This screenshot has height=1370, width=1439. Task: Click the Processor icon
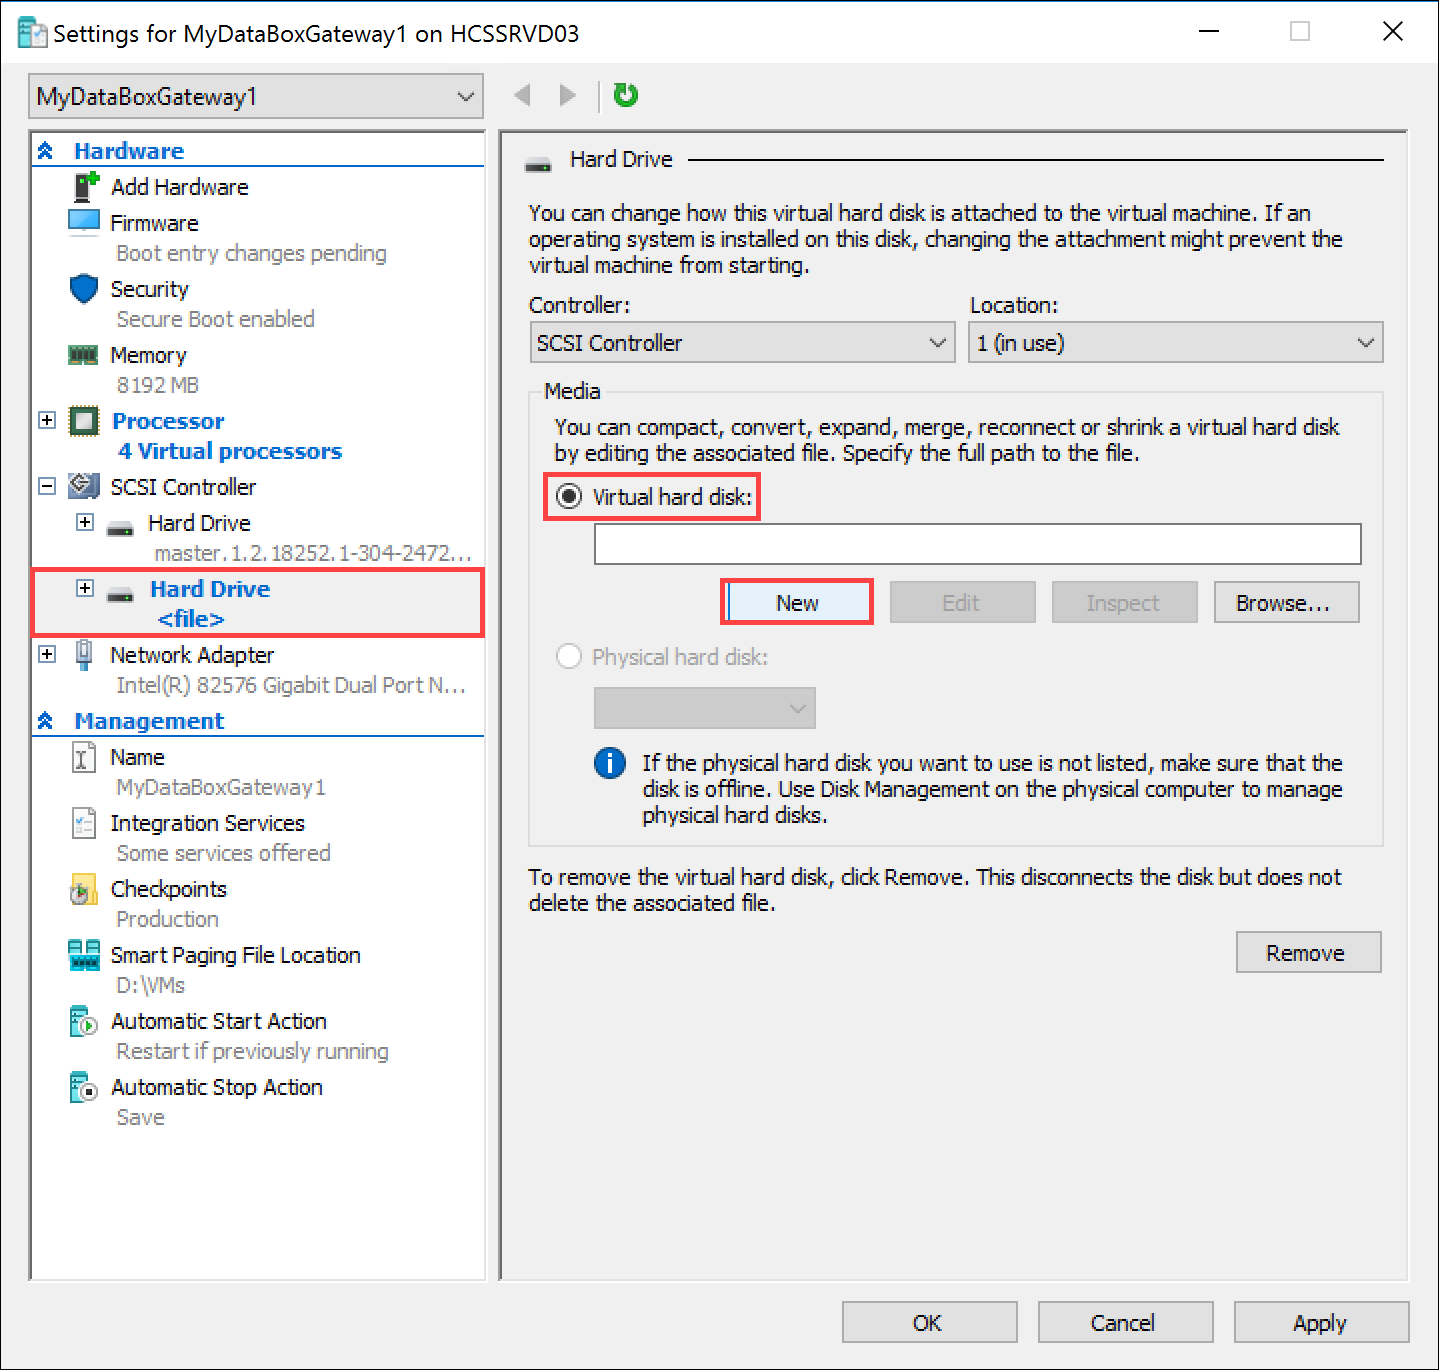point(84,421)
